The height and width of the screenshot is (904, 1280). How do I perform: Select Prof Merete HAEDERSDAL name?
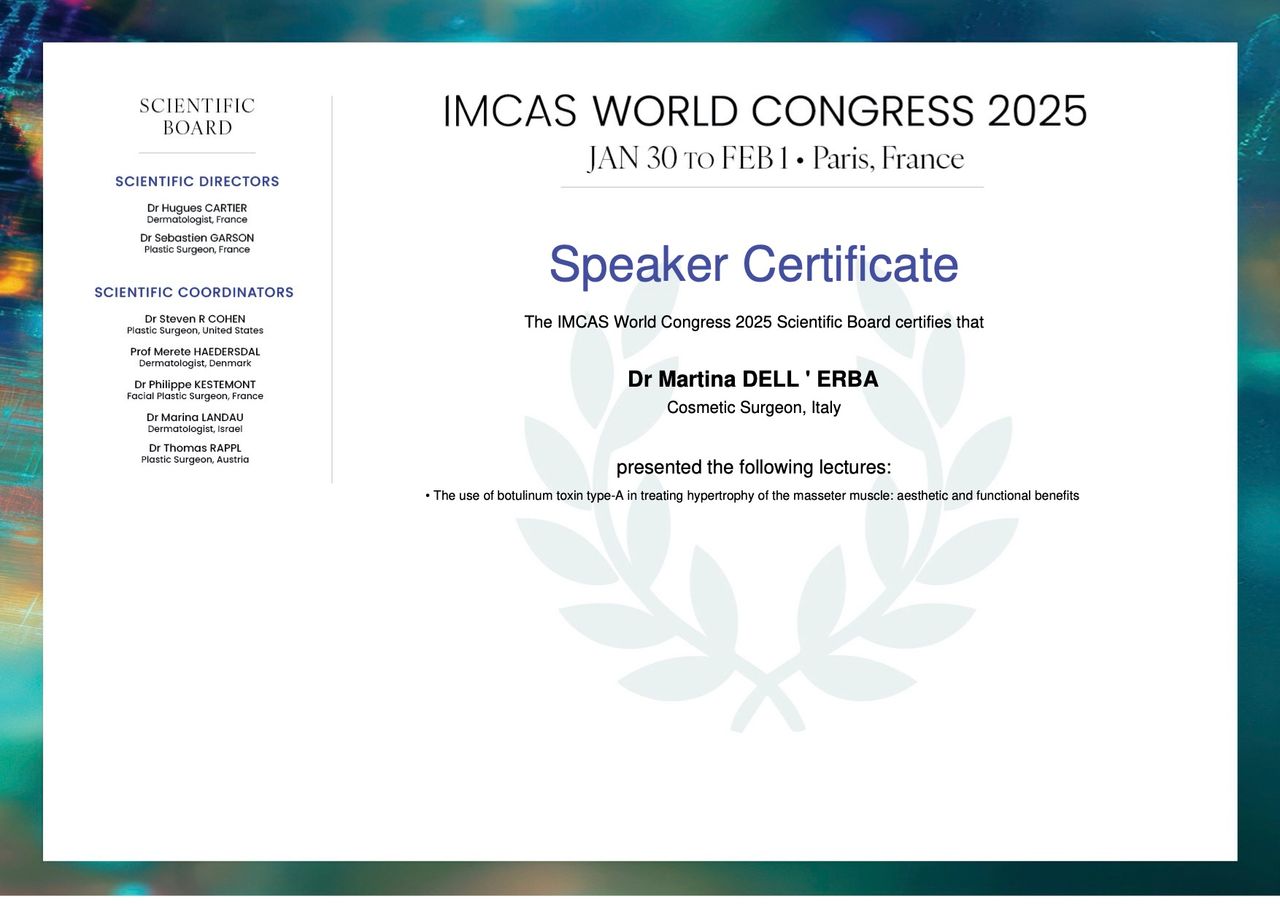pos(195,352)
